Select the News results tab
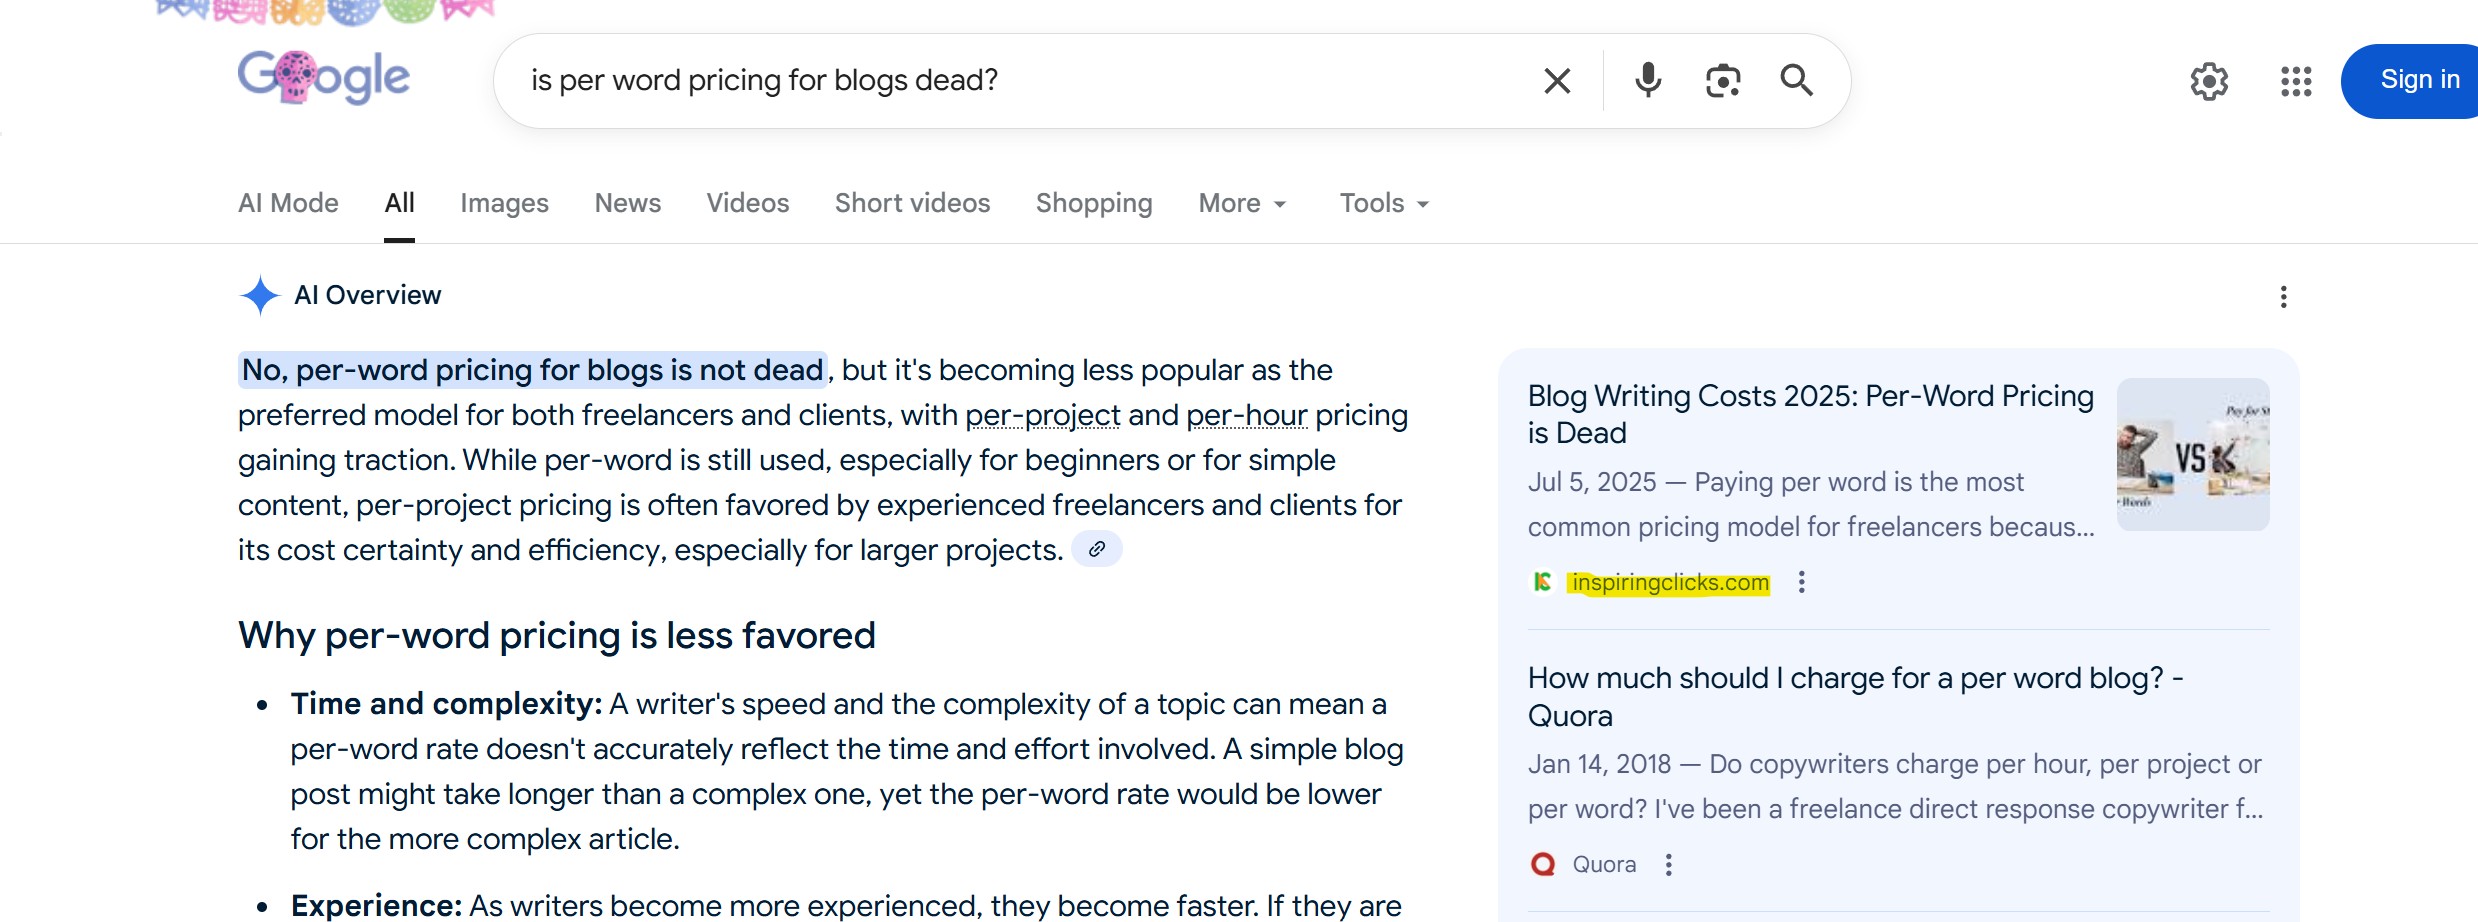The height and width of the screenshot is (922, 2478). pyautogui.click(x=627, y=203)
